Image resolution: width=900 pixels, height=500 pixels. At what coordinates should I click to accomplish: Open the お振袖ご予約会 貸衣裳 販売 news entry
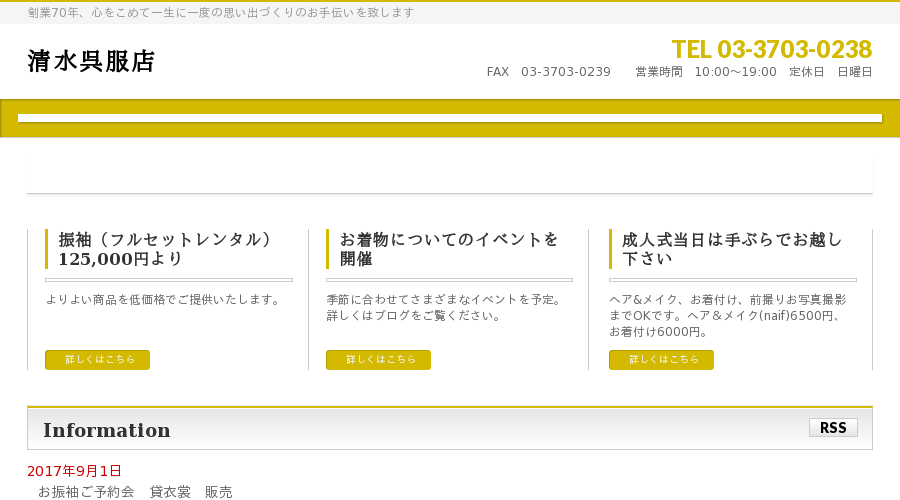pos(135,492)
